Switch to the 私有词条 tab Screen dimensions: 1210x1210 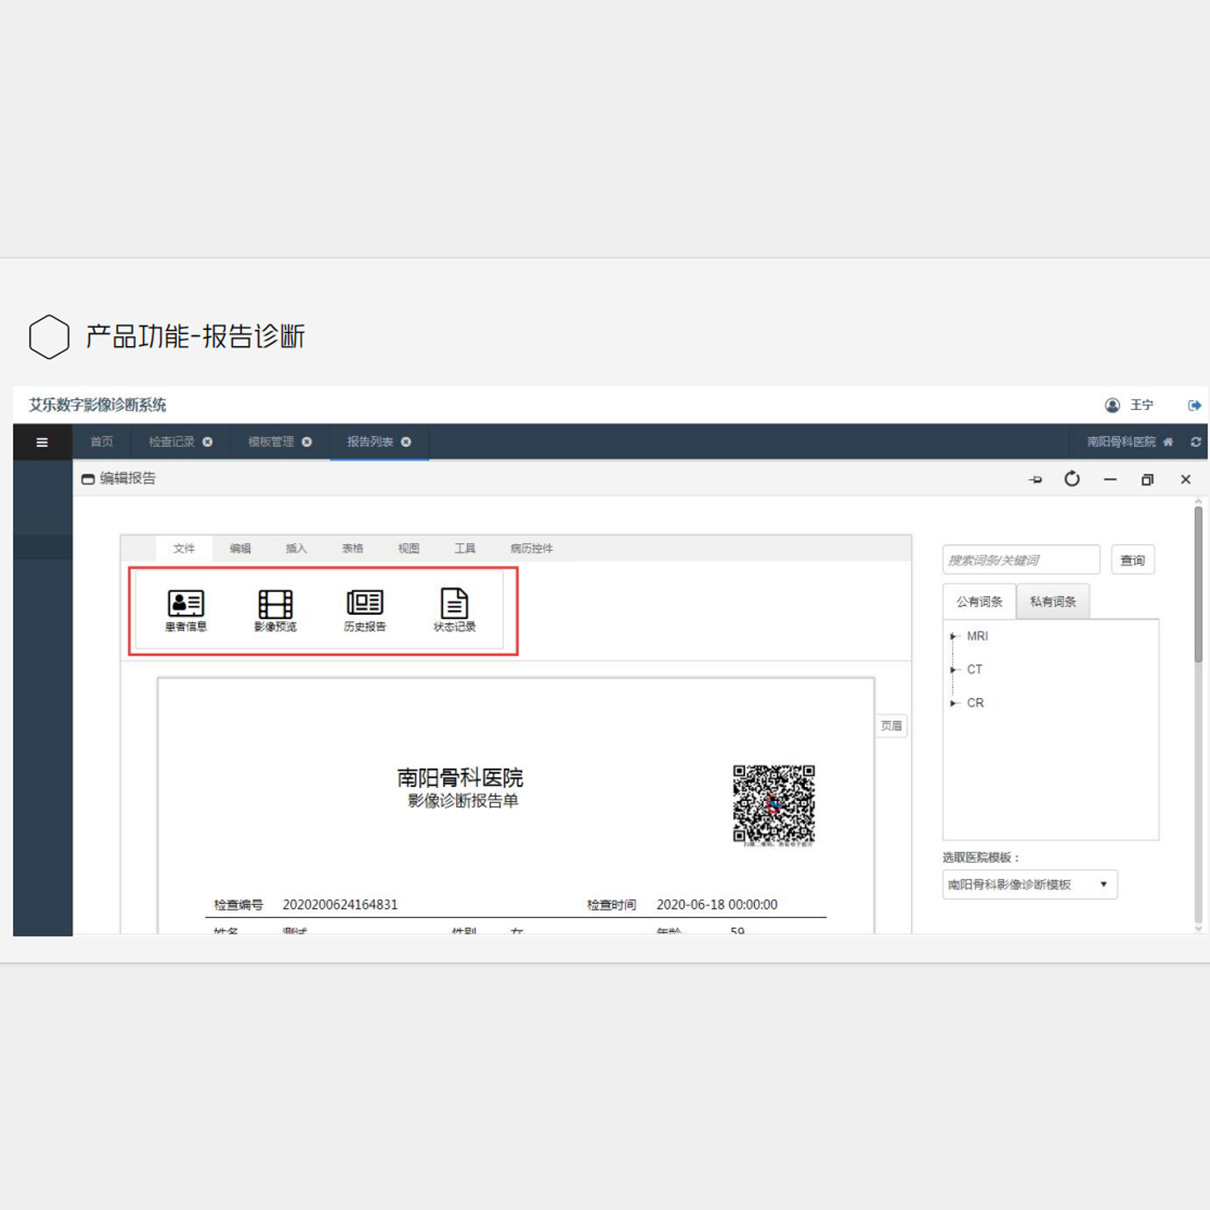click(1053, 602)
